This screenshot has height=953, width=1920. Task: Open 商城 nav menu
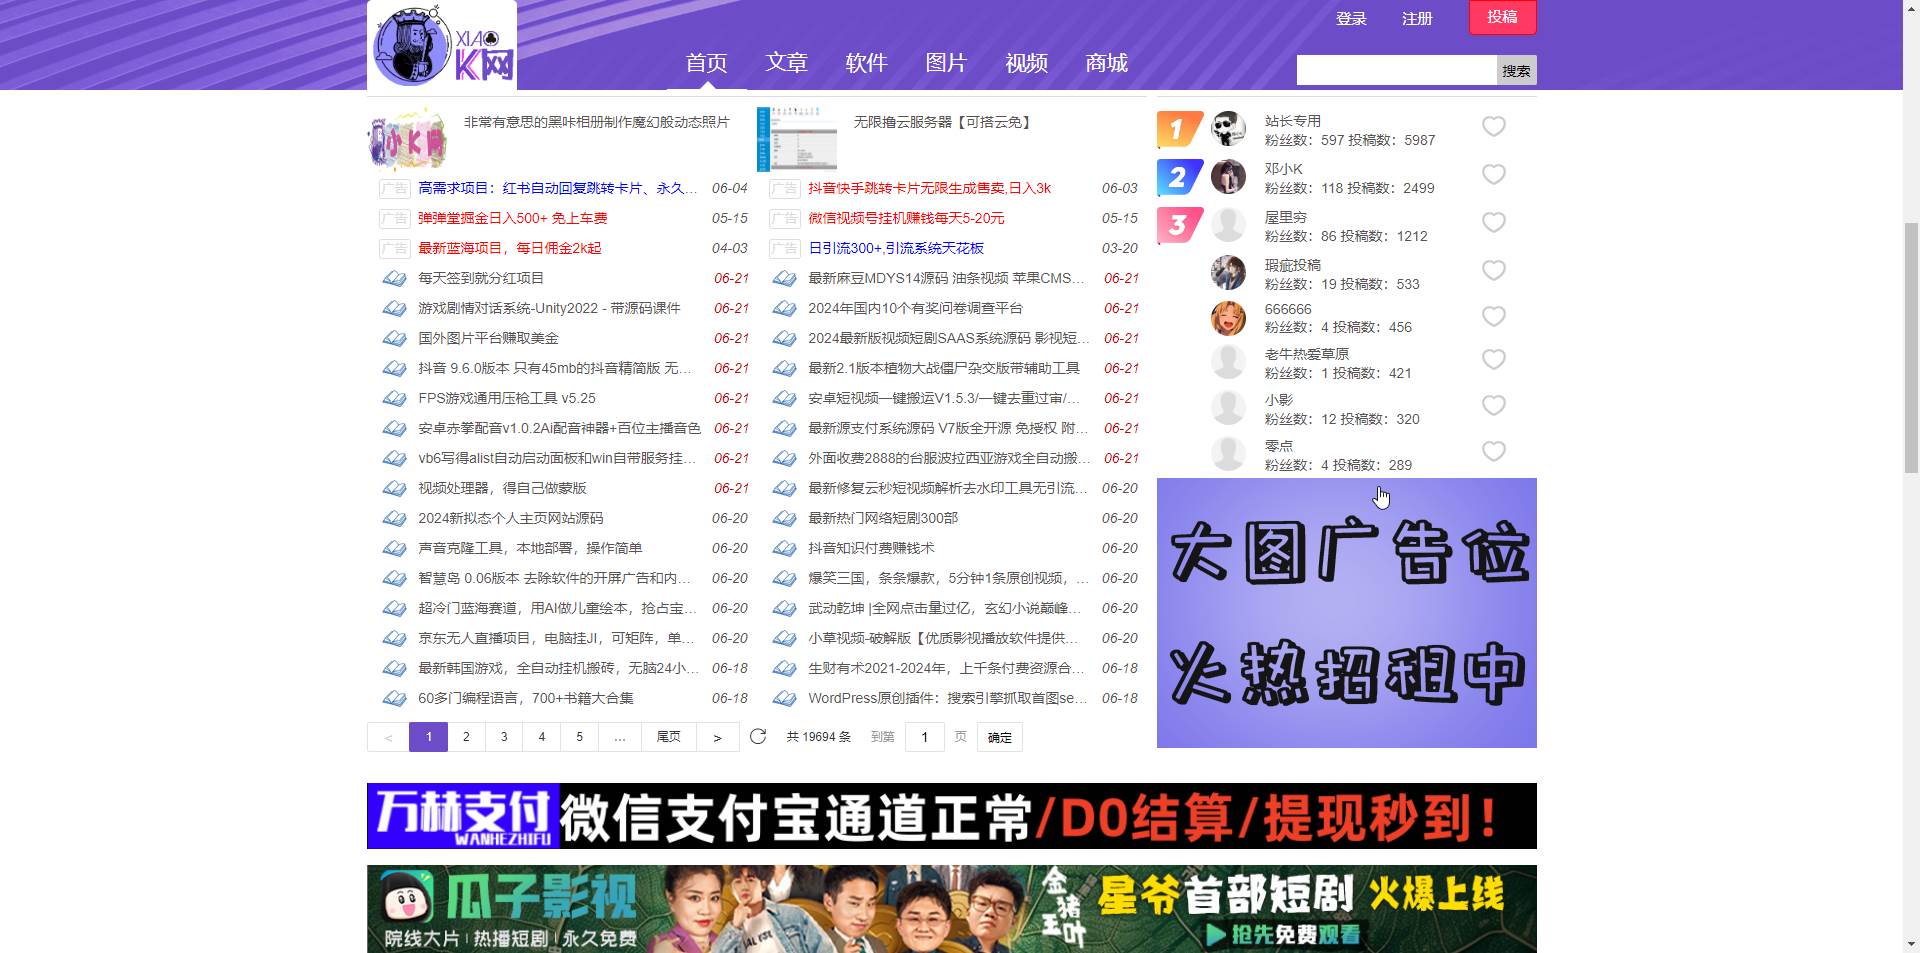(1106, 63)
